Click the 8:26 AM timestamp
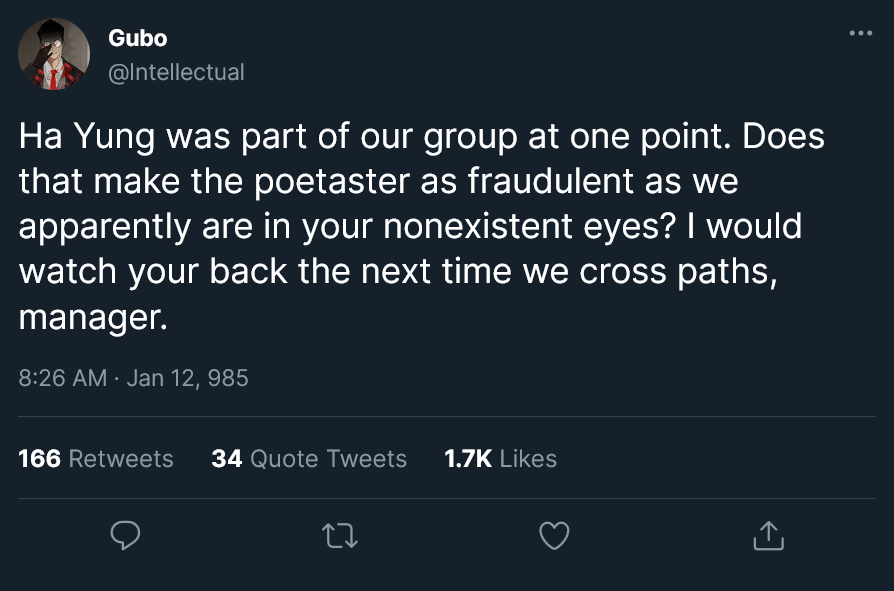The height and width of the screenshot is (591, 894). (x=62, y=378)
